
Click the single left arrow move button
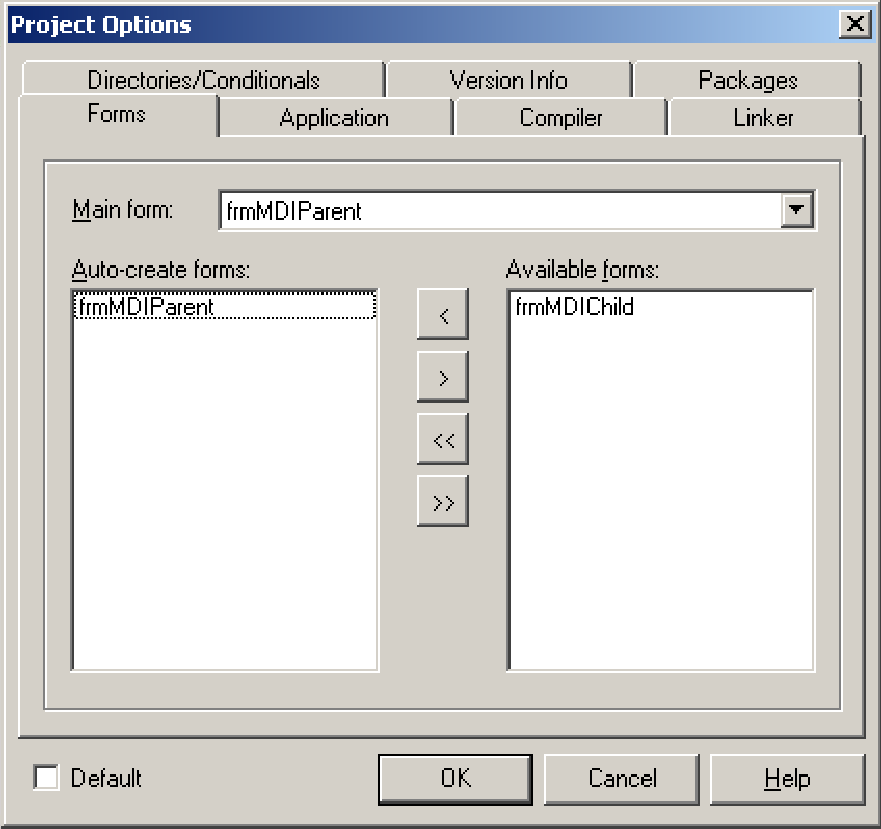pyautogui.click(x=443, y=314)
